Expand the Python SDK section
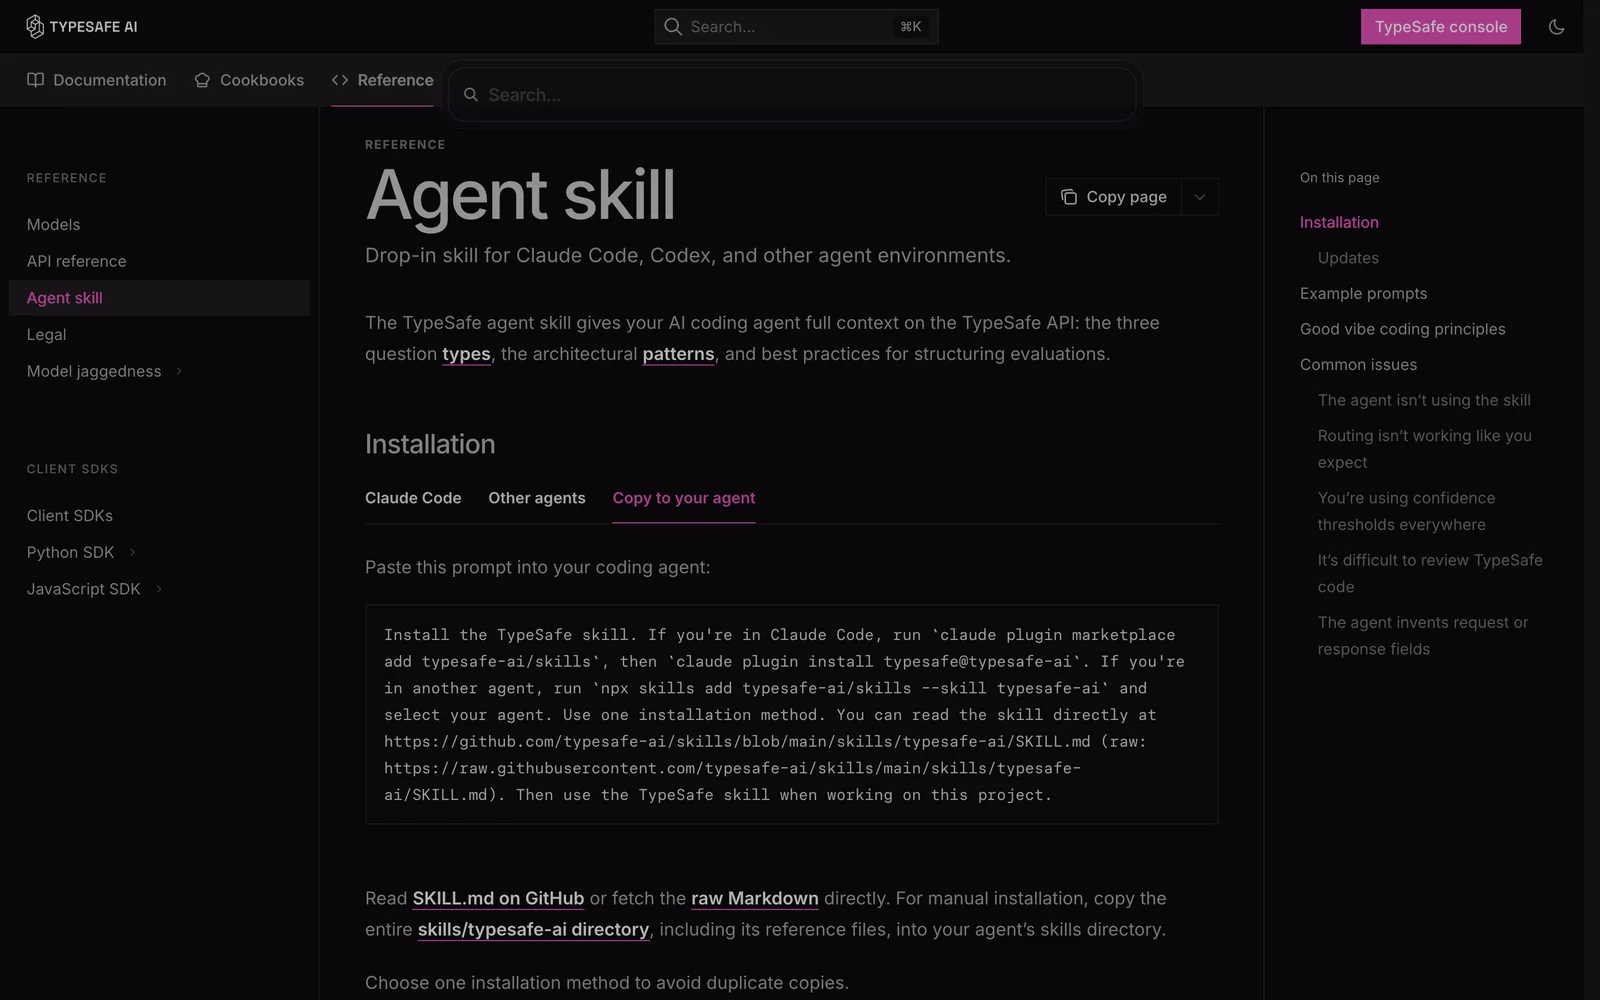 tap(132, 552)
